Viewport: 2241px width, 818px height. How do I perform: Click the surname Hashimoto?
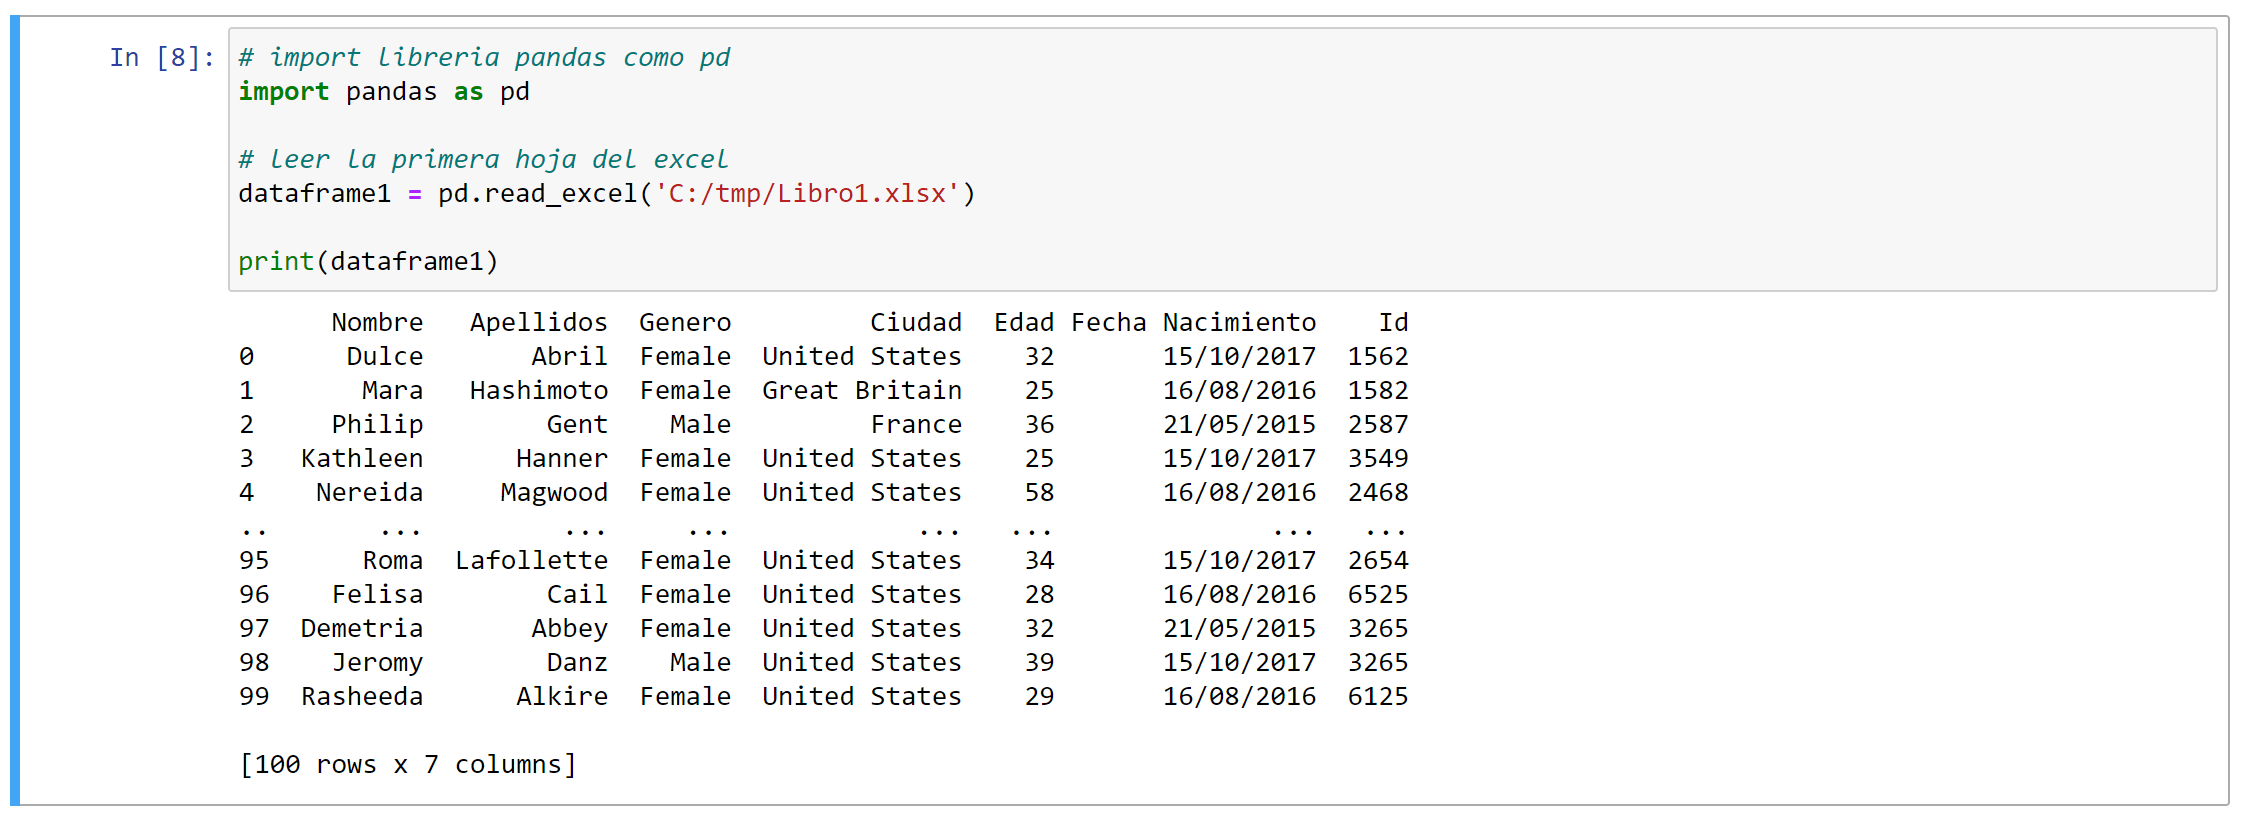pyautogui.click(x=539, y=391)
